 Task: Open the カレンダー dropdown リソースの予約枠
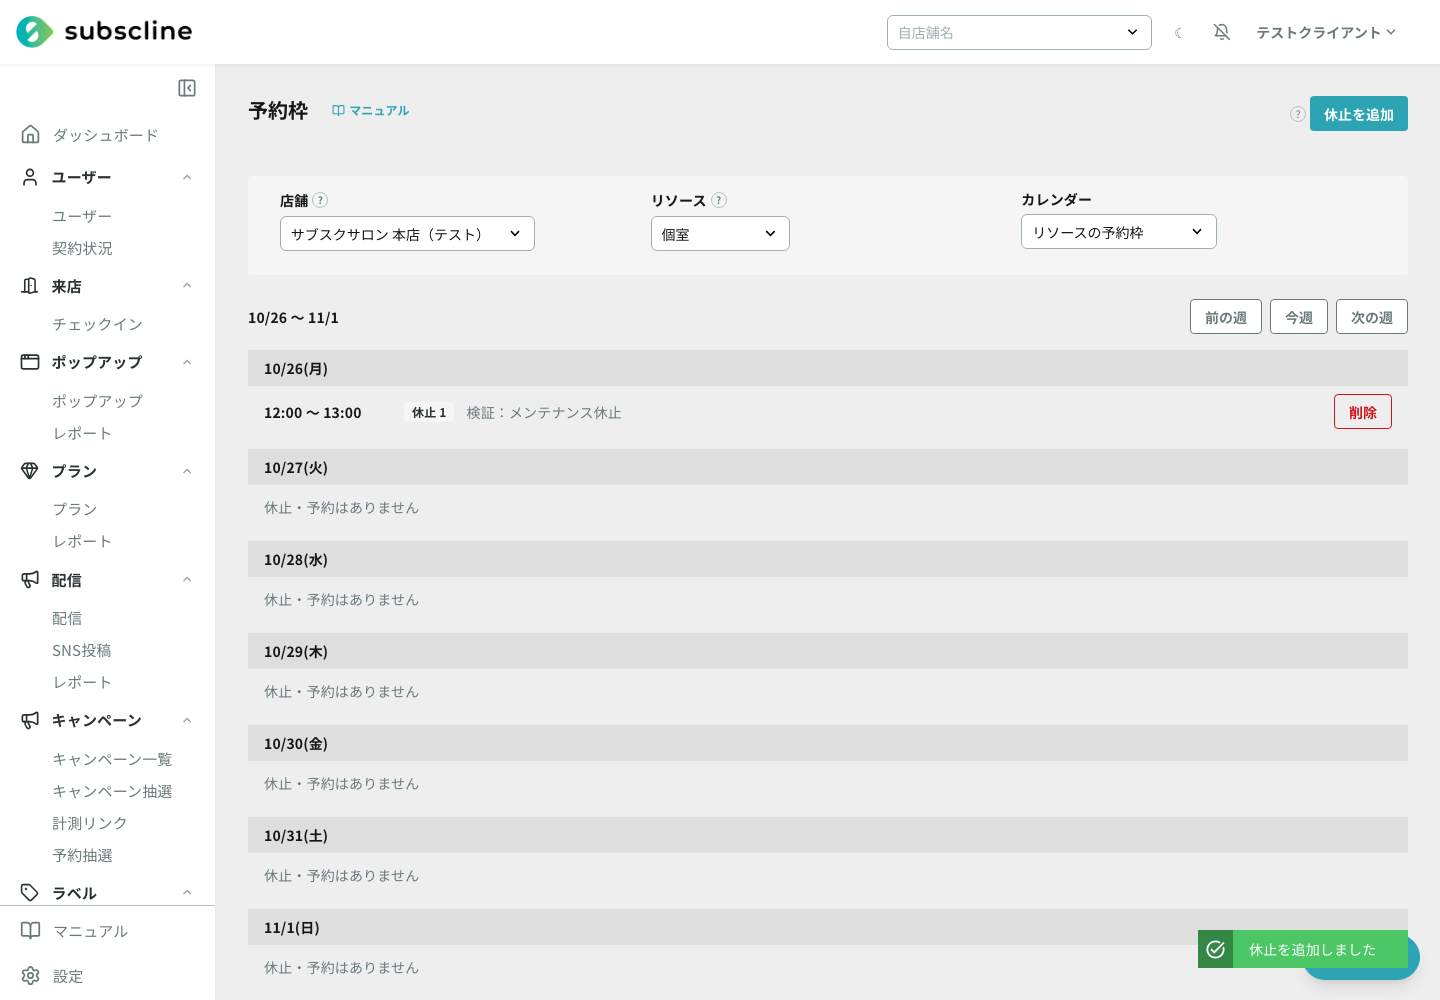[x=1118, y=232]
